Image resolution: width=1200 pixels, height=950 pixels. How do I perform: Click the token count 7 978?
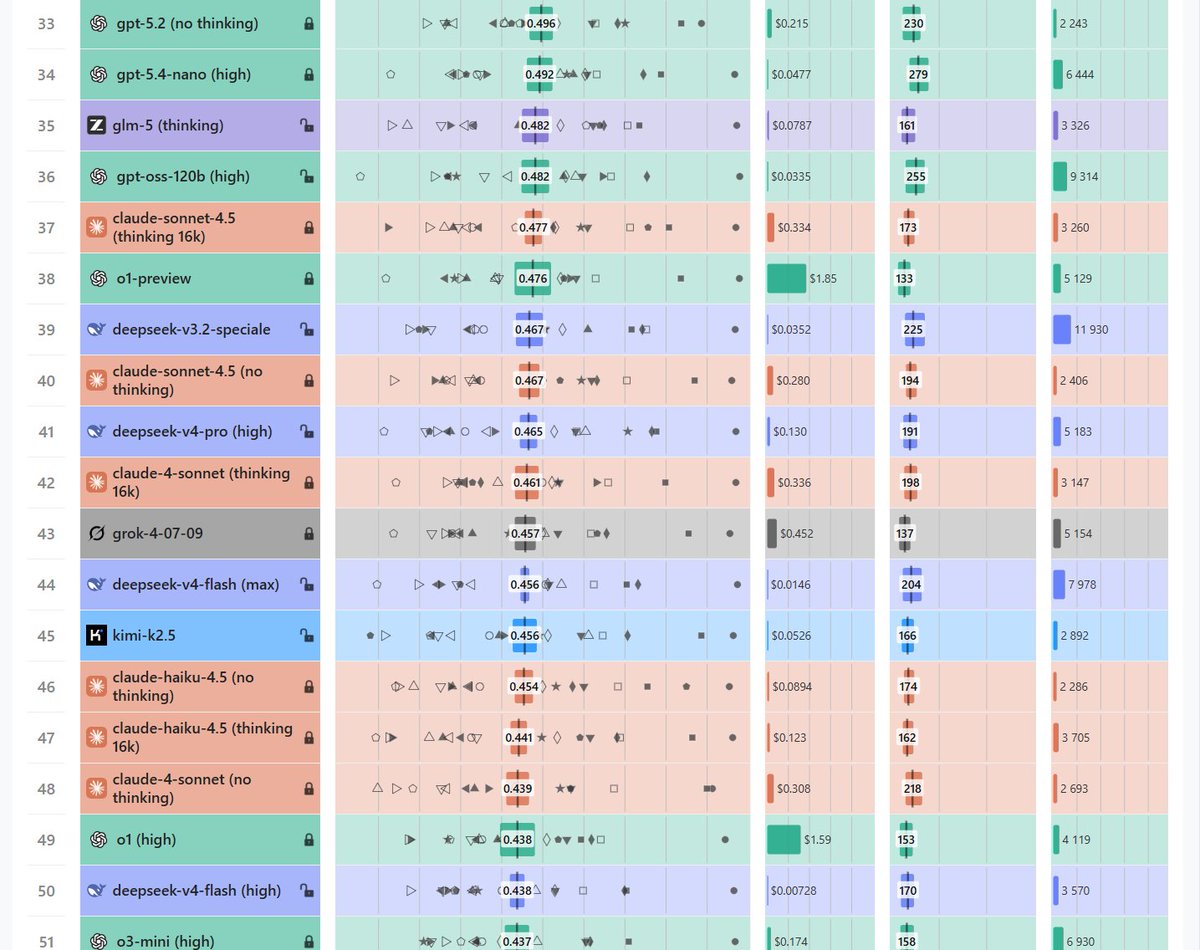point(1083,584)
